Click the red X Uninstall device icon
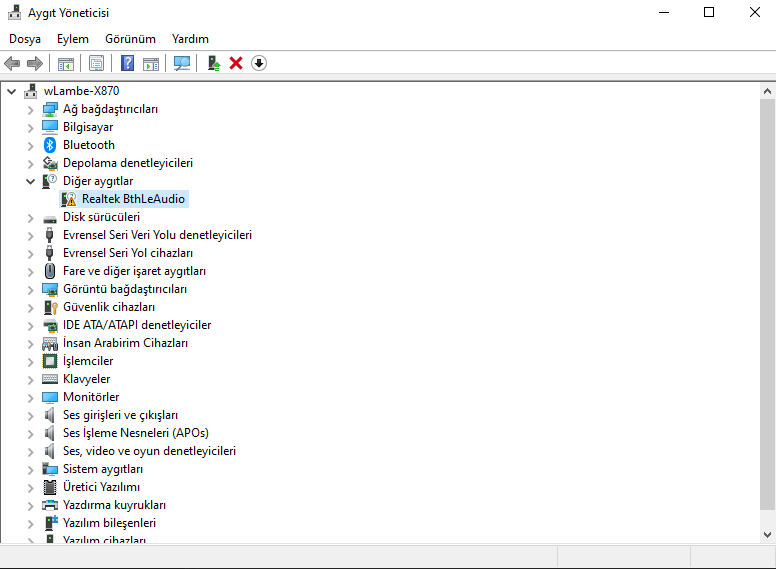Image resolution: width=776 pixels, height=569 pixels. point(236,63)
